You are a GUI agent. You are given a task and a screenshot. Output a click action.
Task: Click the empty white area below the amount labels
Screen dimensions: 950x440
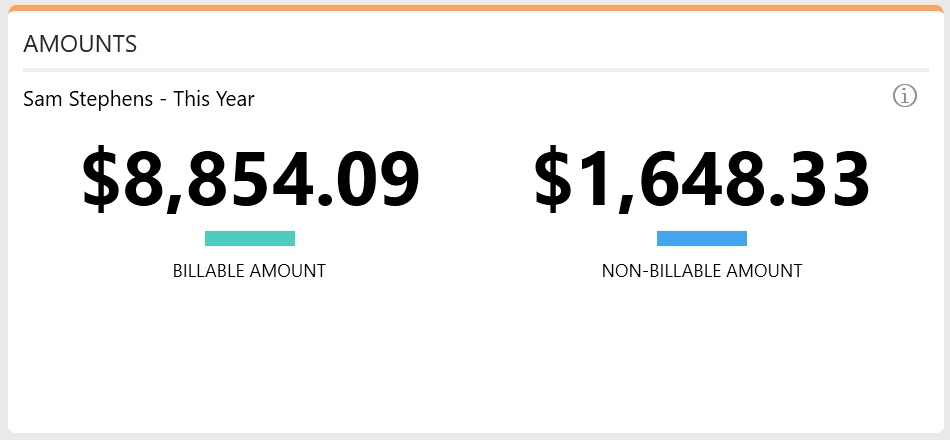point(475,360)
